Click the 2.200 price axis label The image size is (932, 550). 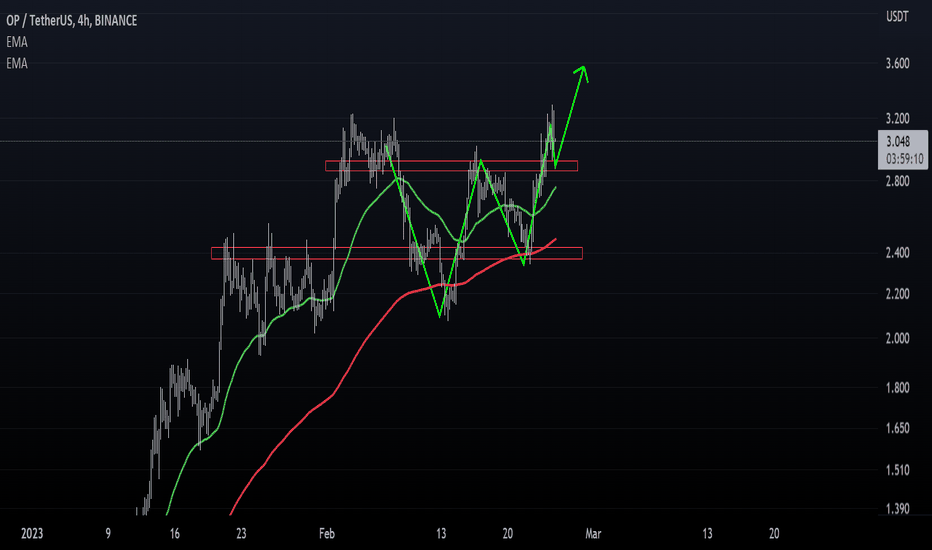(x=898, y=294)
